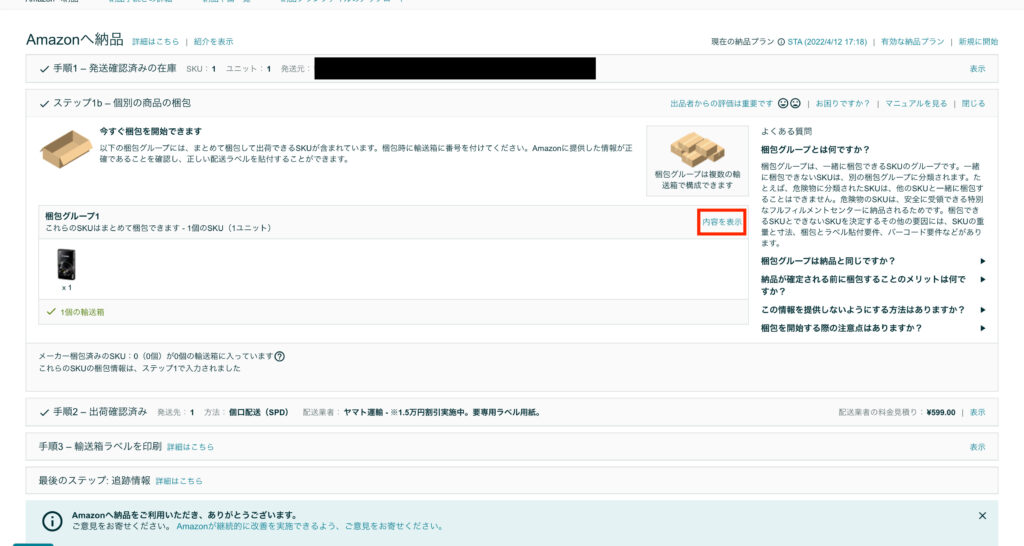The image size is (1024, 546).
Task: Click 紹介を表示 link in header
Action: (213, 42)
